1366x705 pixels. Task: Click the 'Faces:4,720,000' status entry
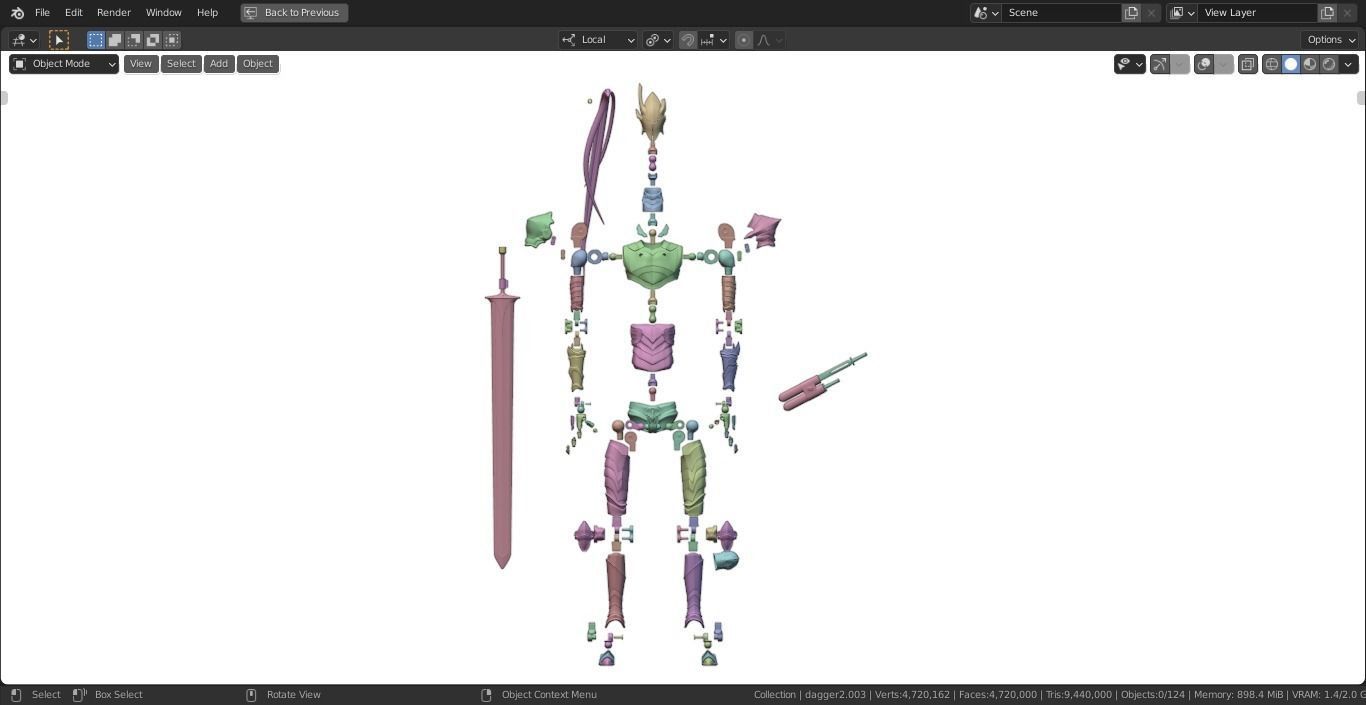click(998, 695)
